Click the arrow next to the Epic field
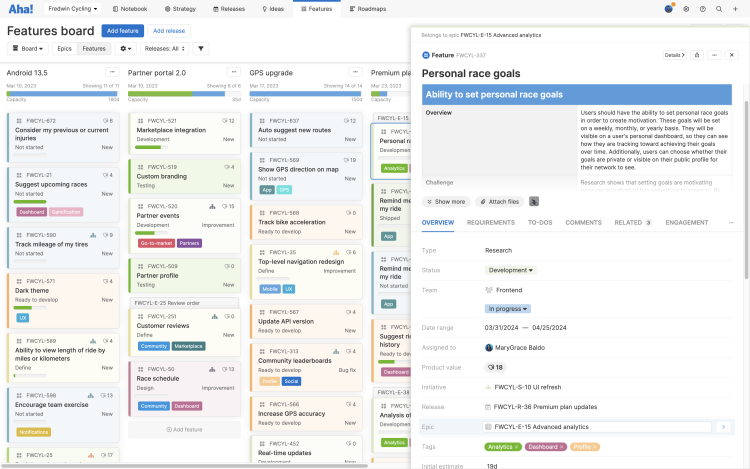The width and height of the screenshot is (750, 469). pos(723,427)
